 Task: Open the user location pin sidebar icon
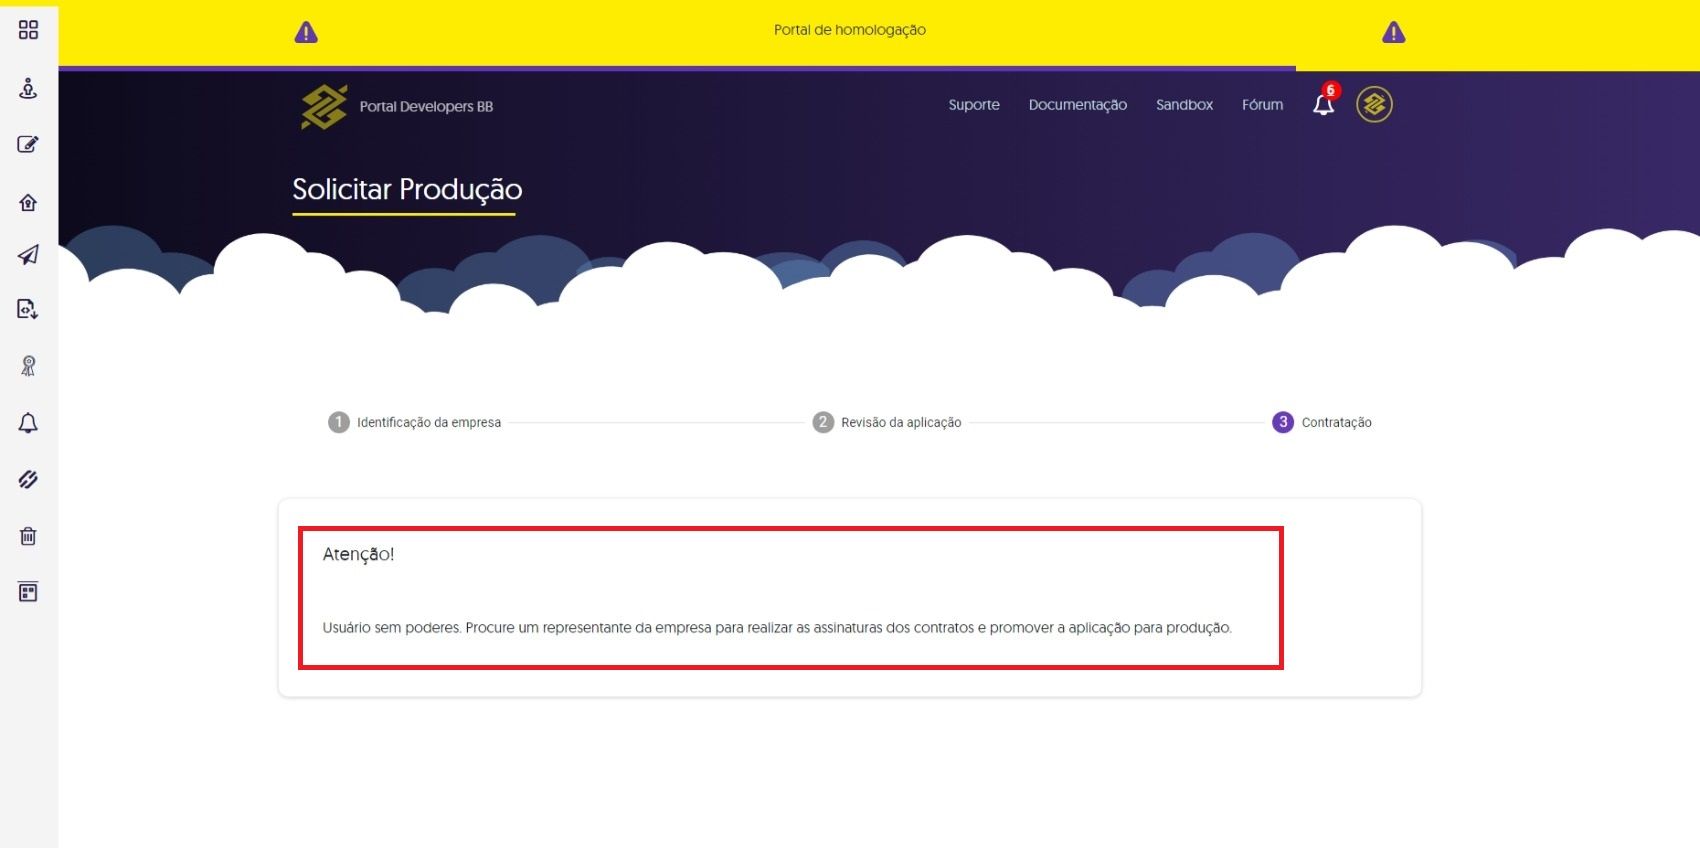pos(28,88)
